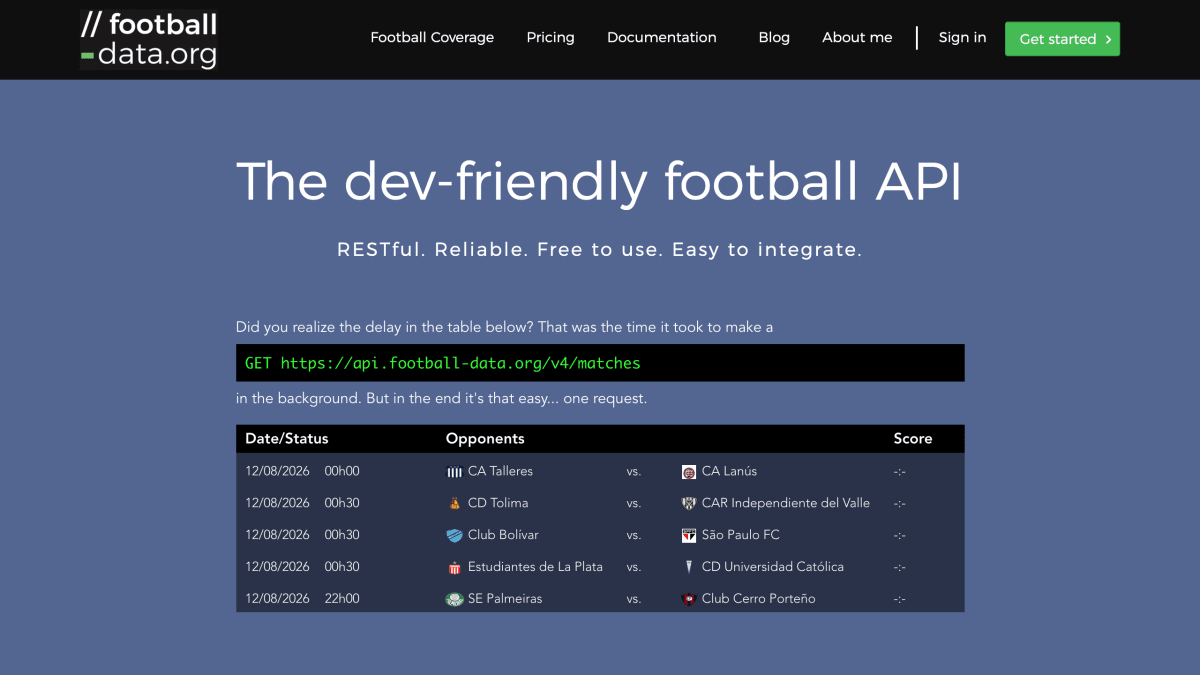The width and height of the screenshot is (1200, 675).
Task: Select the CD Tolima team name
Action: coord(498,503)
